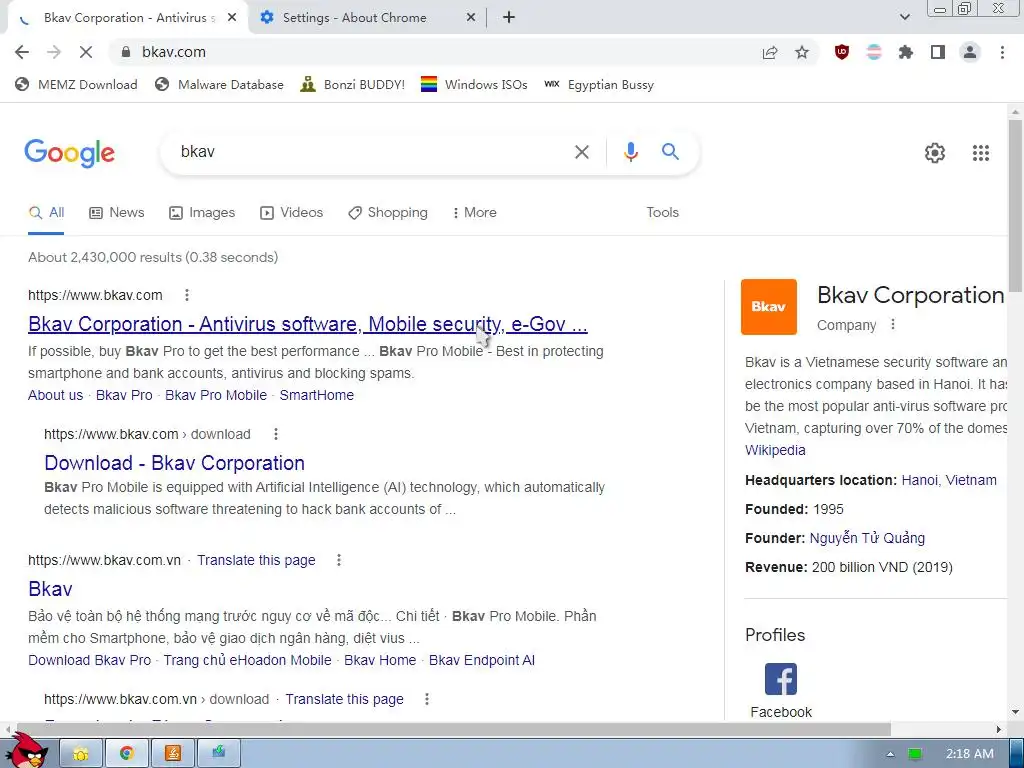The image size is (1024, 768).
Task: Show Images search results
Action: [202, 213]
